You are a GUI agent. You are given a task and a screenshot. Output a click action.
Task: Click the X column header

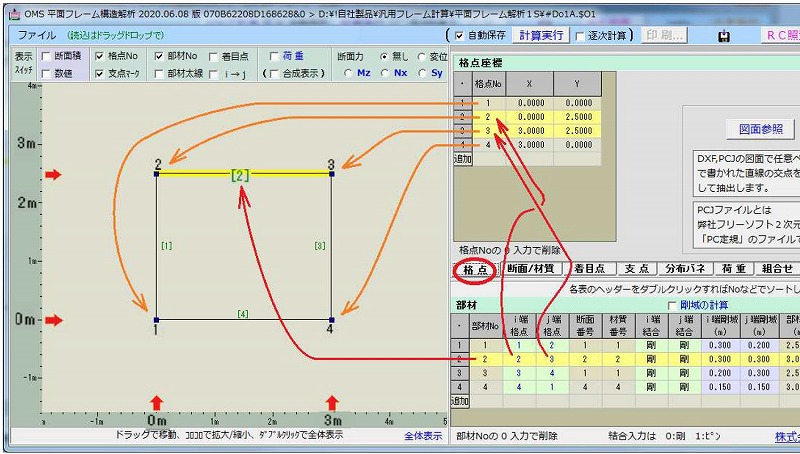tap(529, 84)
